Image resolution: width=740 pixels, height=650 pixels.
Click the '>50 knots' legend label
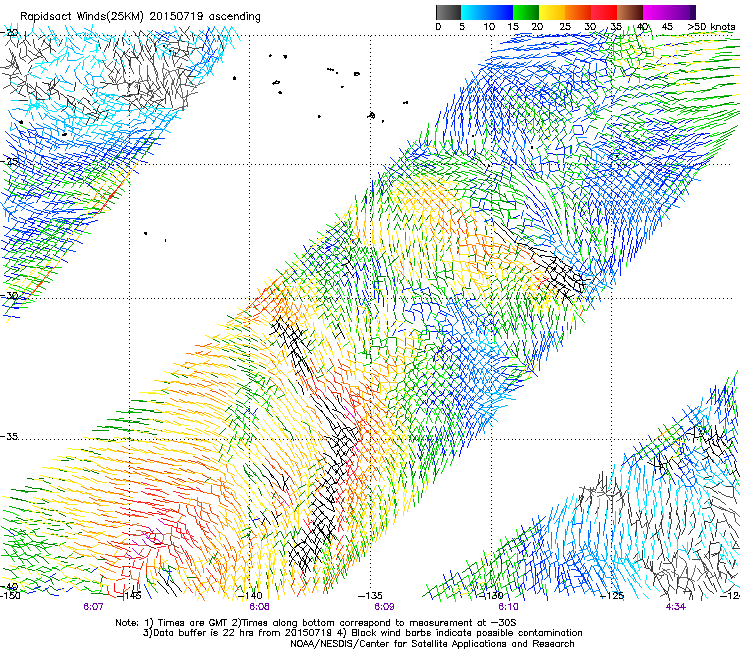711,26
